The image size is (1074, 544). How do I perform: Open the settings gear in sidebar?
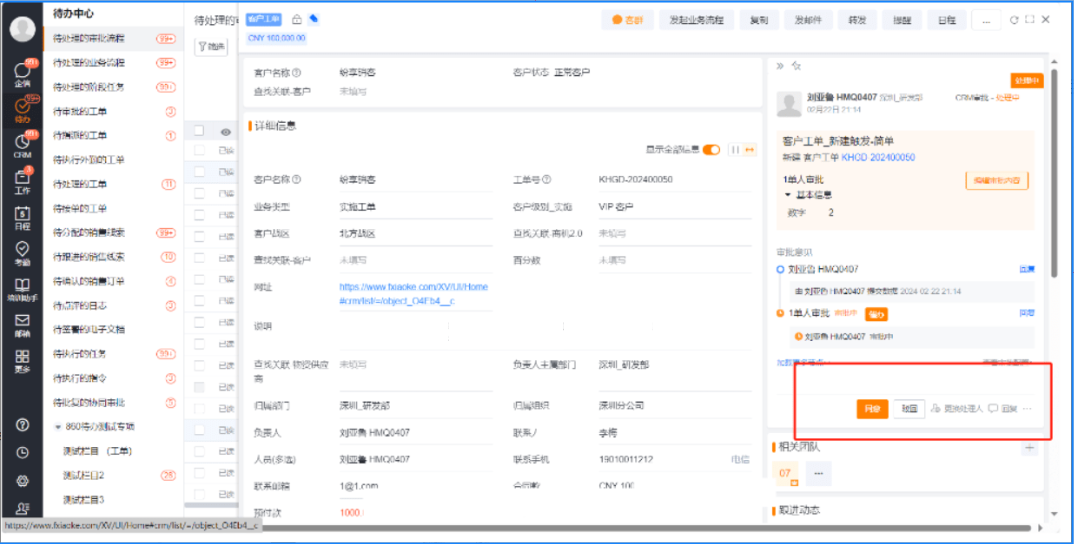coord(23,481)
